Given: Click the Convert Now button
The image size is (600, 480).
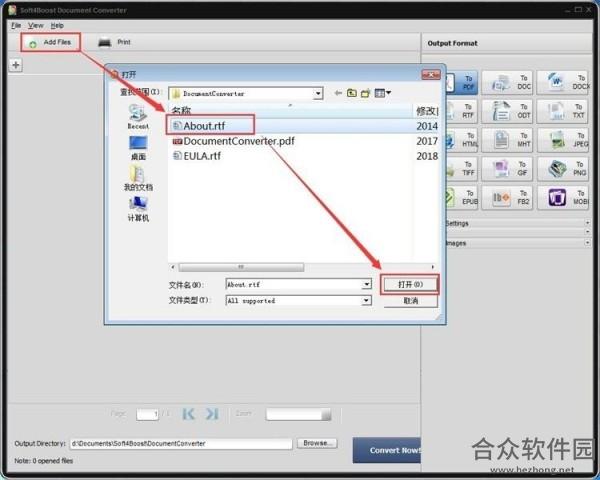Looking at the screenshot, I should pyautogui.click(x=387, y=450).
